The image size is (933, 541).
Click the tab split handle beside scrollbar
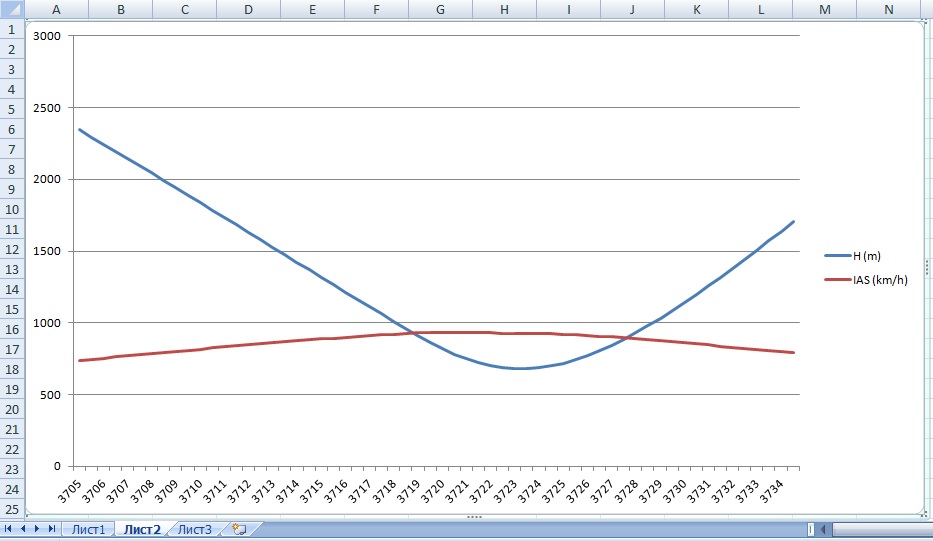point(810,529)
